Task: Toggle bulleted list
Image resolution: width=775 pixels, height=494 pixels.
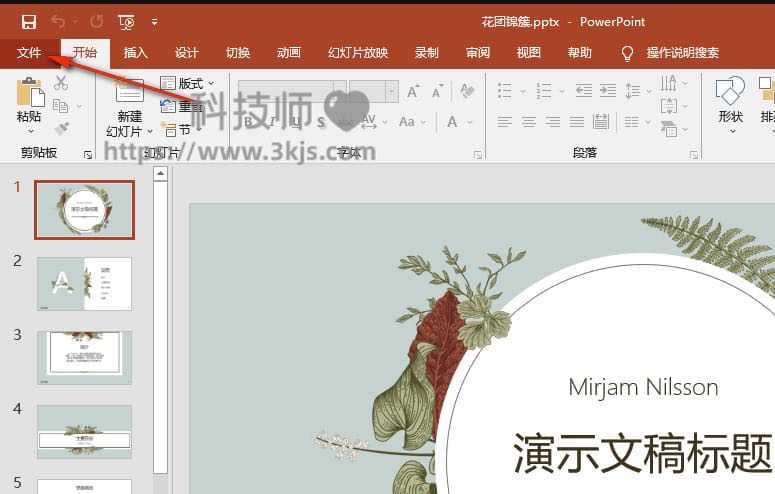Action: [505, 91]
